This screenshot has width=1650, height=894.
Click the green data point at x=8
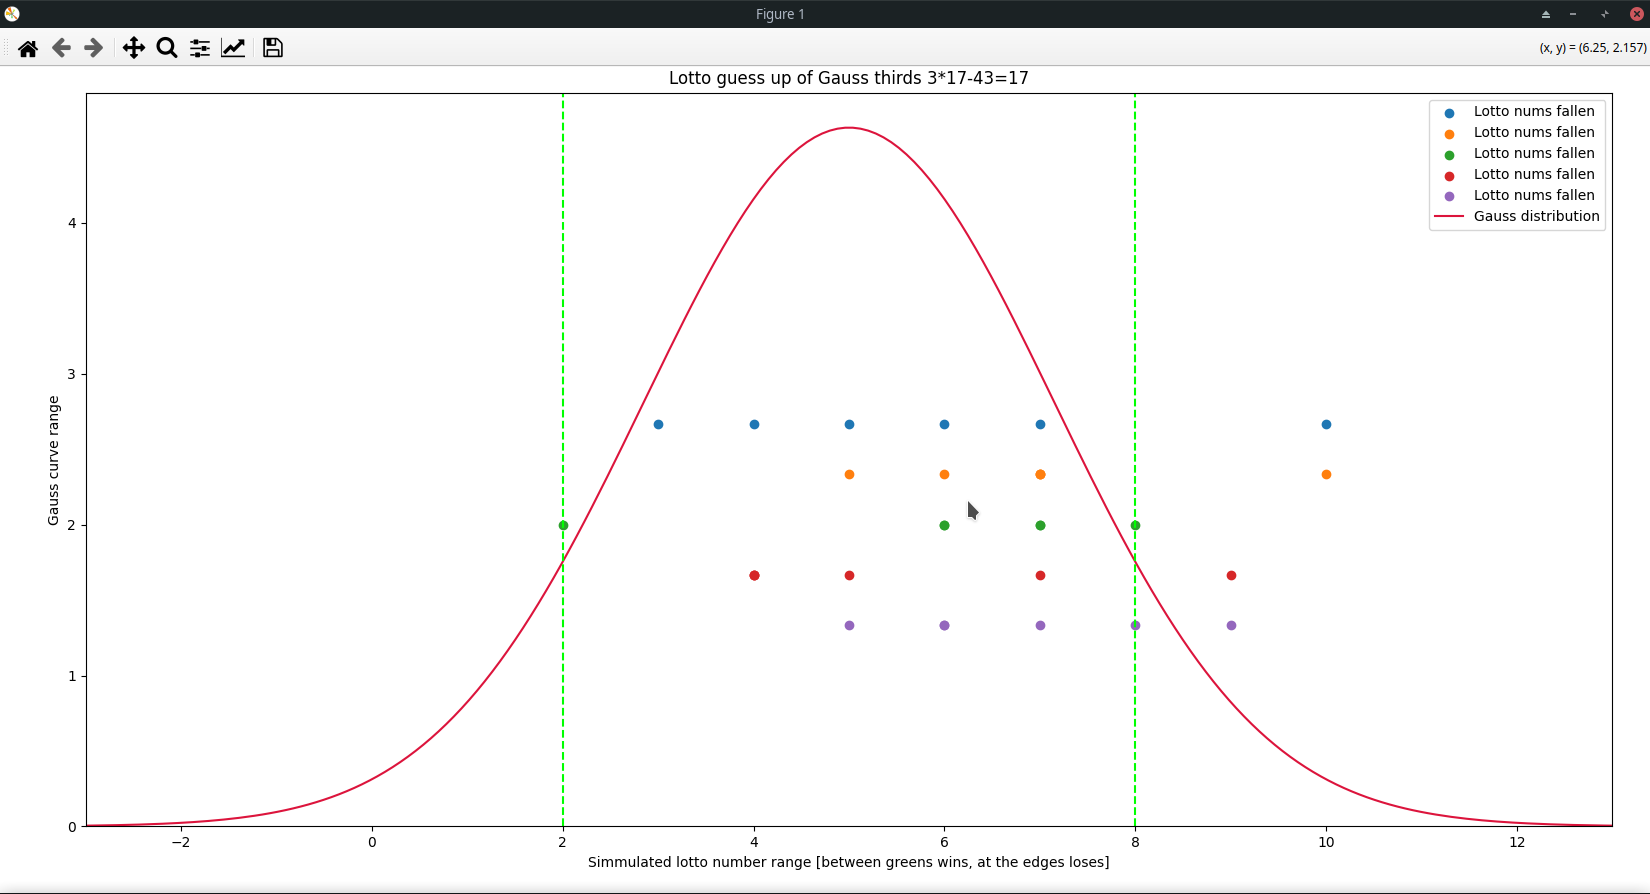[1135, 526]
